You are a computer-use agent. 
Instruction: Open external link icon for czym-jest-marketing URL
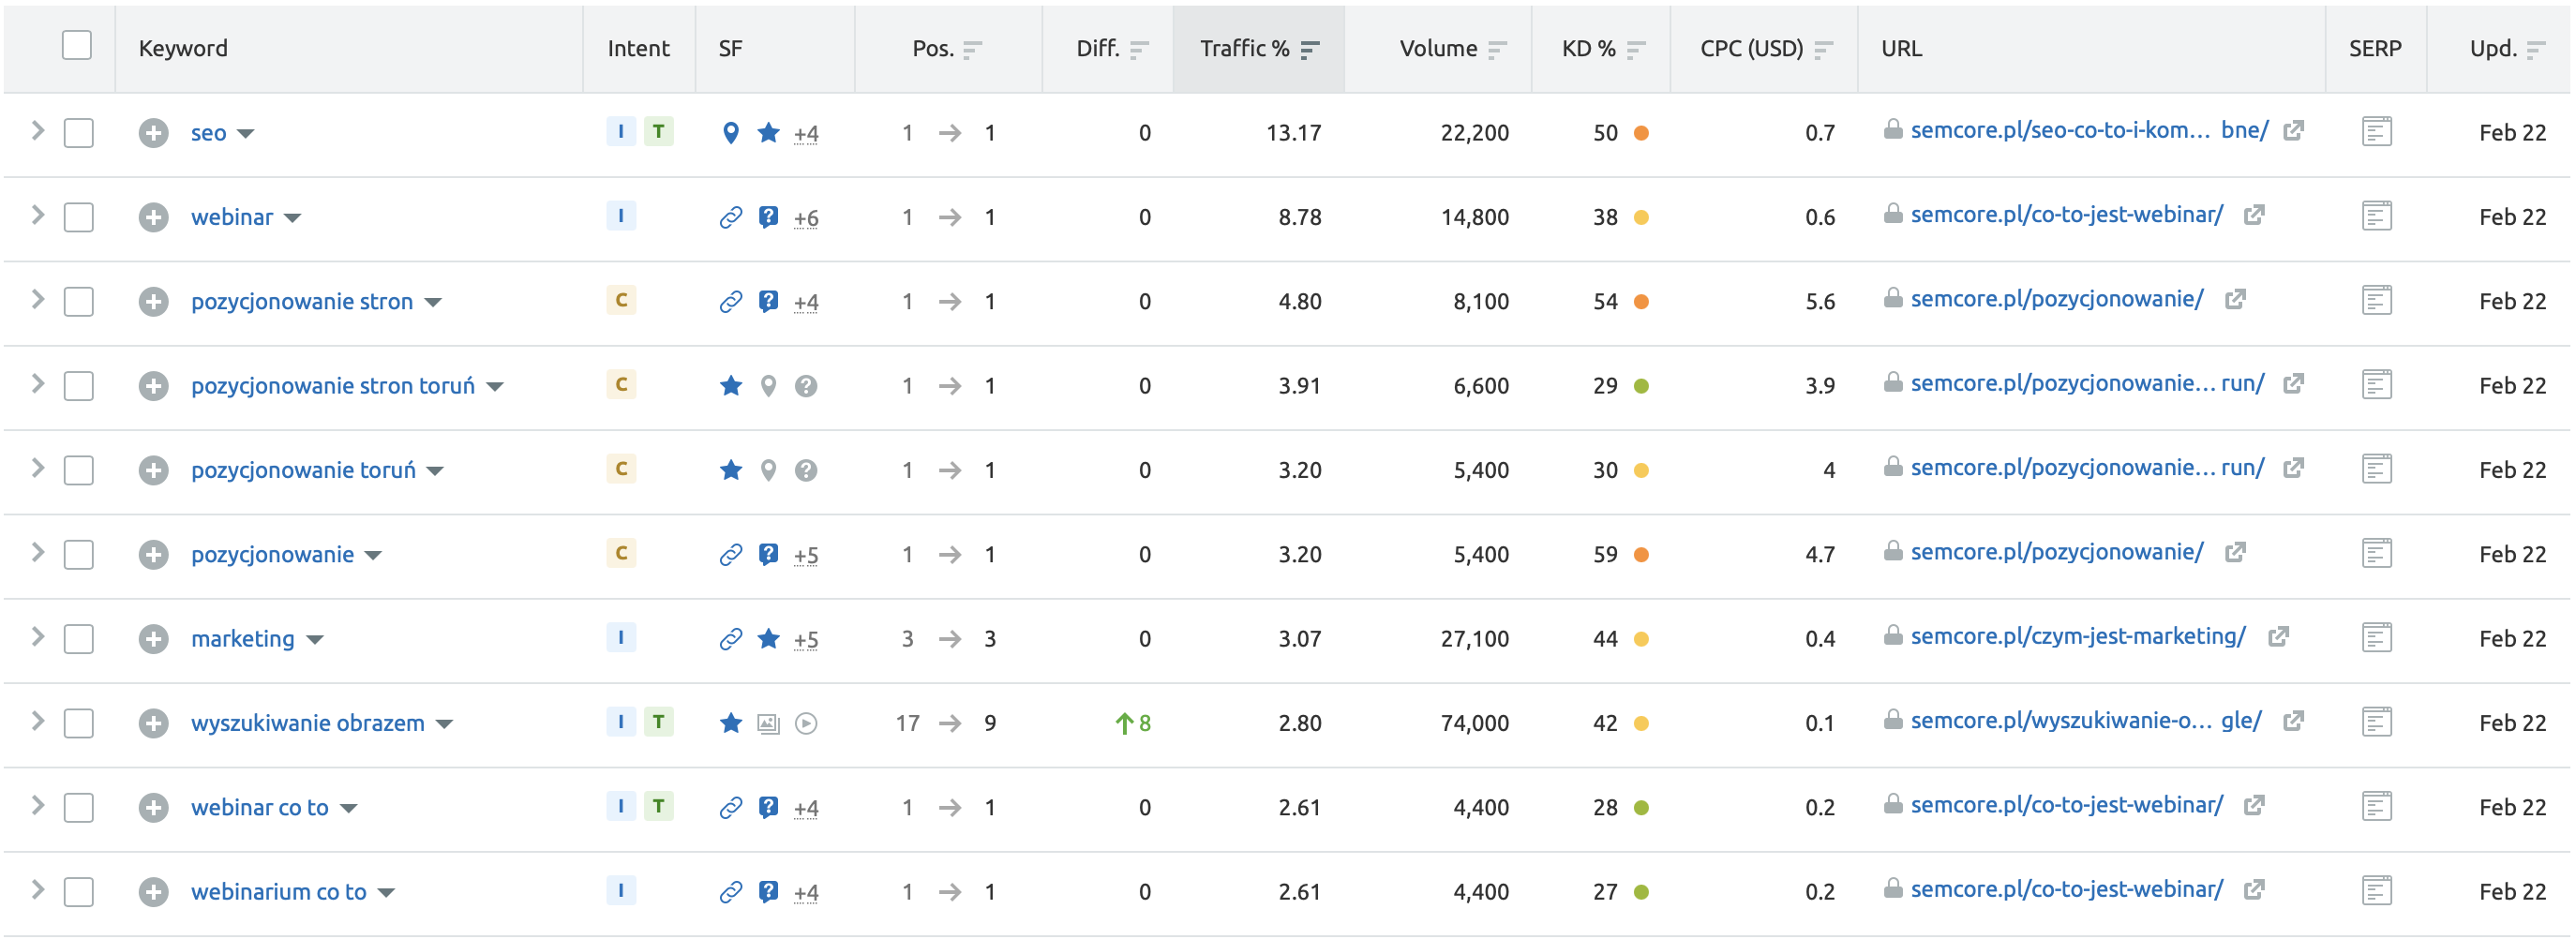2278,636
